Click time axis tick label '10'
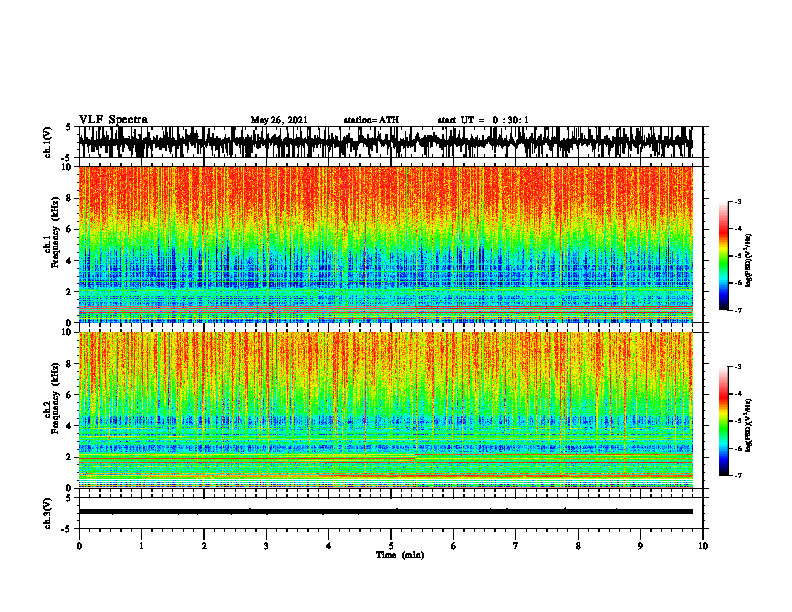The image size is (792, 612). 703,546
